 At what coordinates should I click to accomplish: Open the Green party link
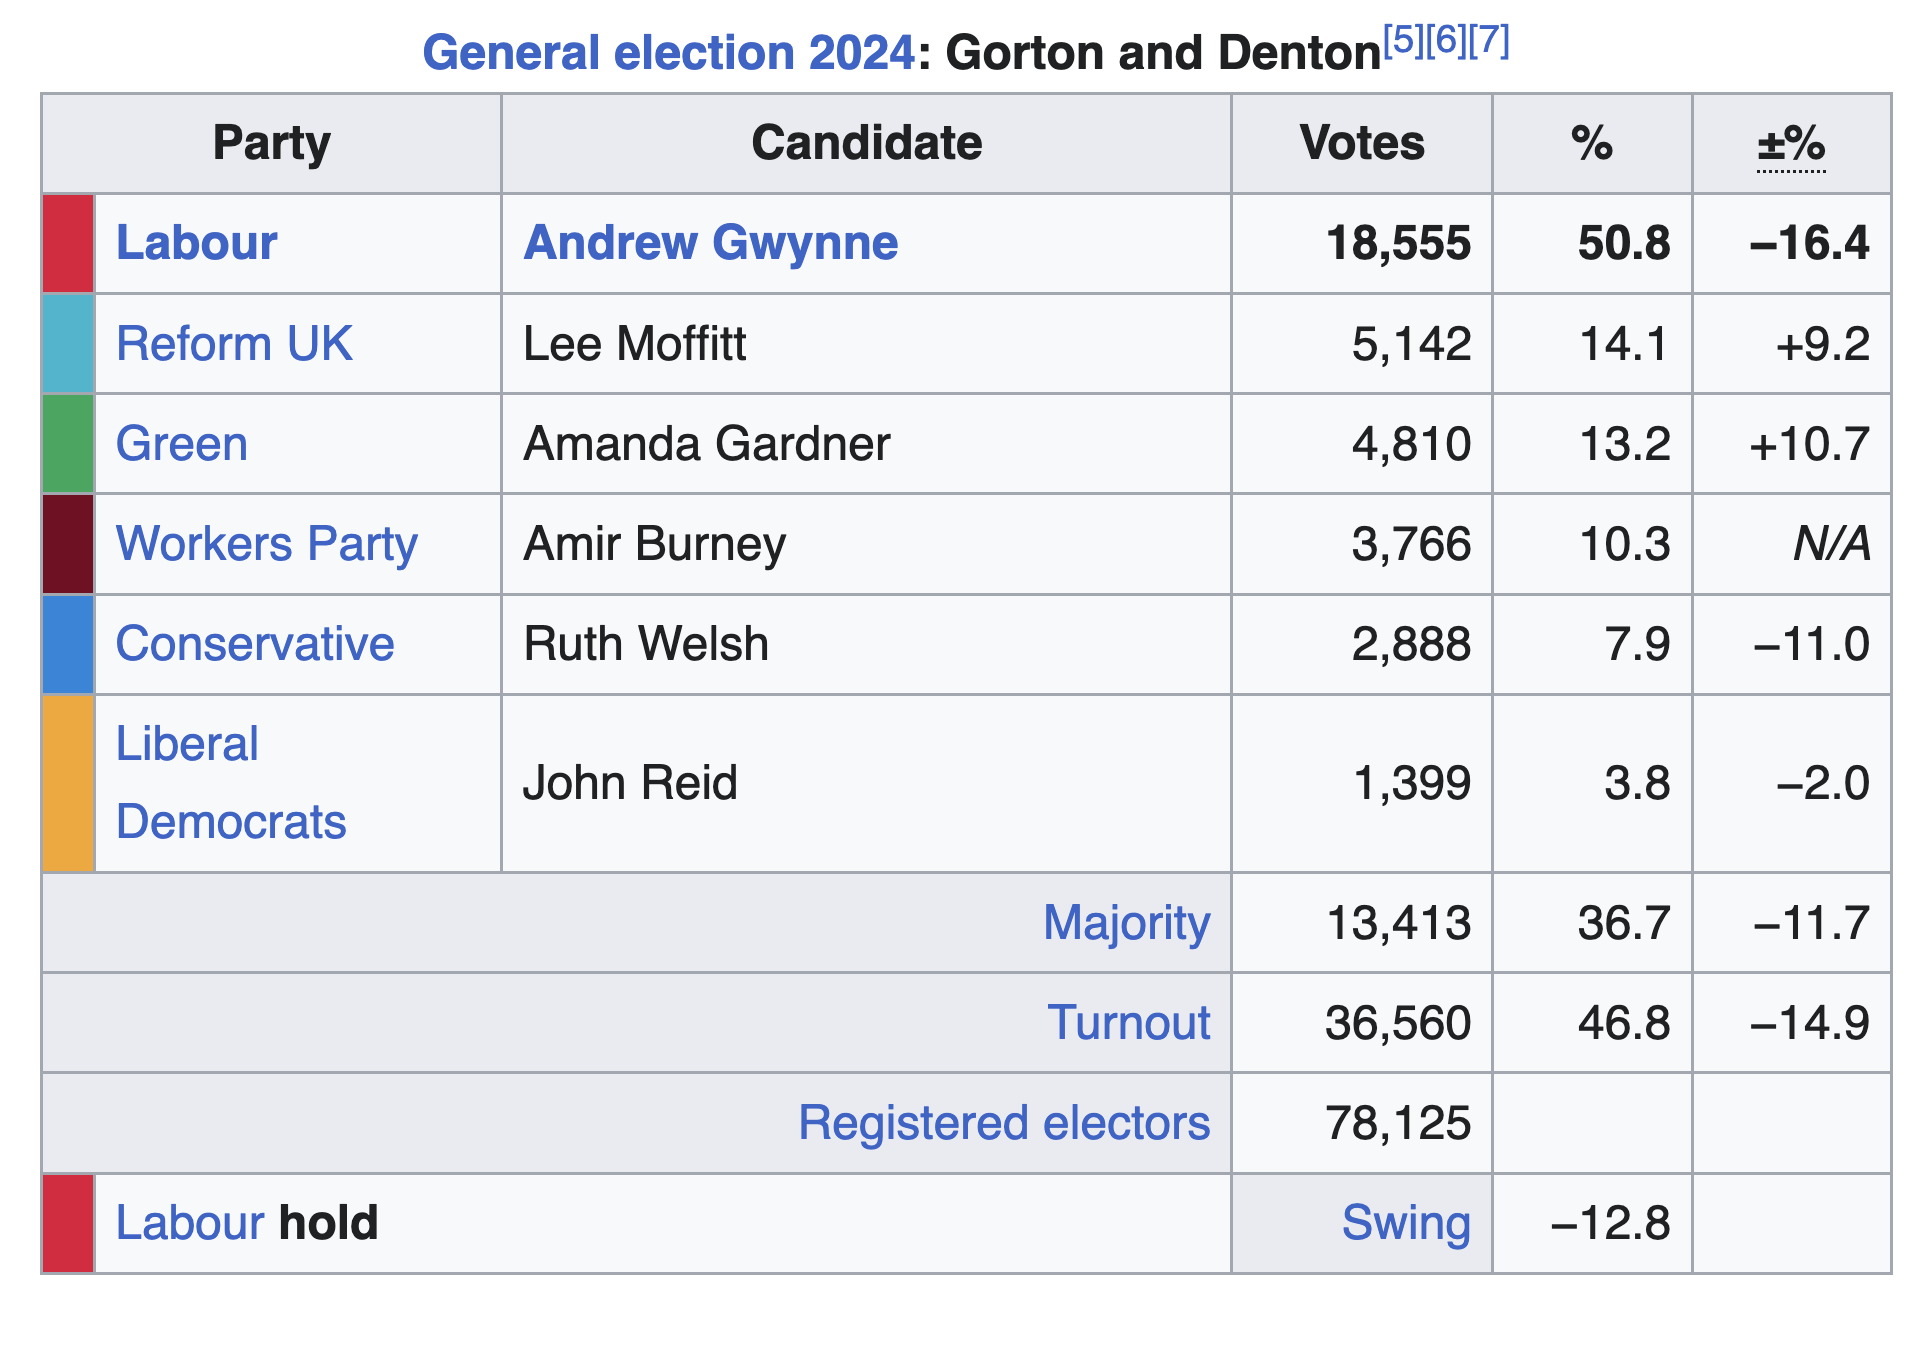point(181,444)
